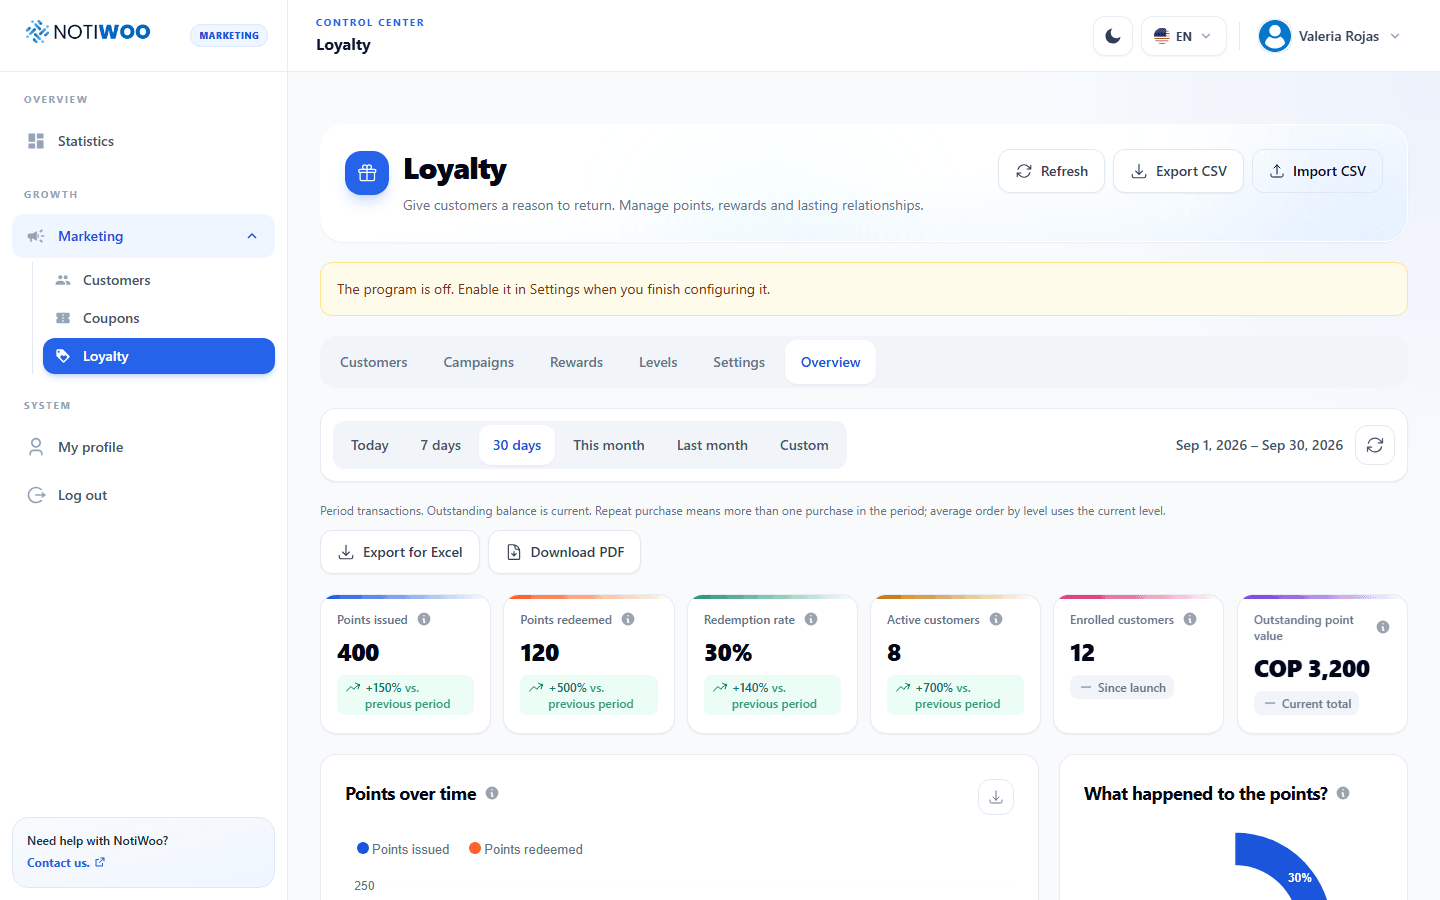Expand the Valeria Rojas account menu
The width and height of the screenshot is (1440, 900).
click(x=1329, y=36)
